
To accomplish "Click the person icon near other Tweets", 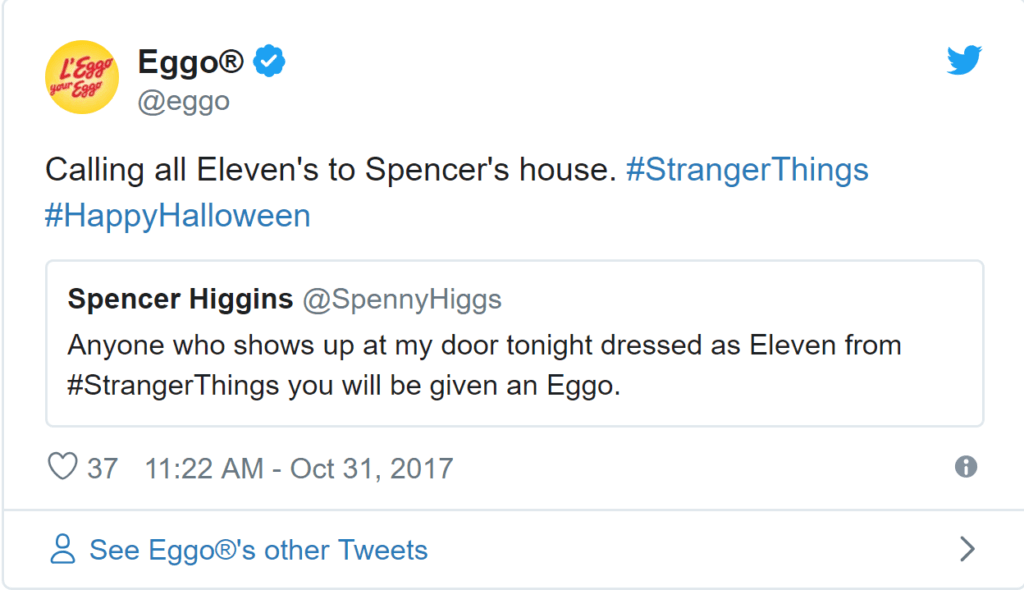I will click(63, 549).
